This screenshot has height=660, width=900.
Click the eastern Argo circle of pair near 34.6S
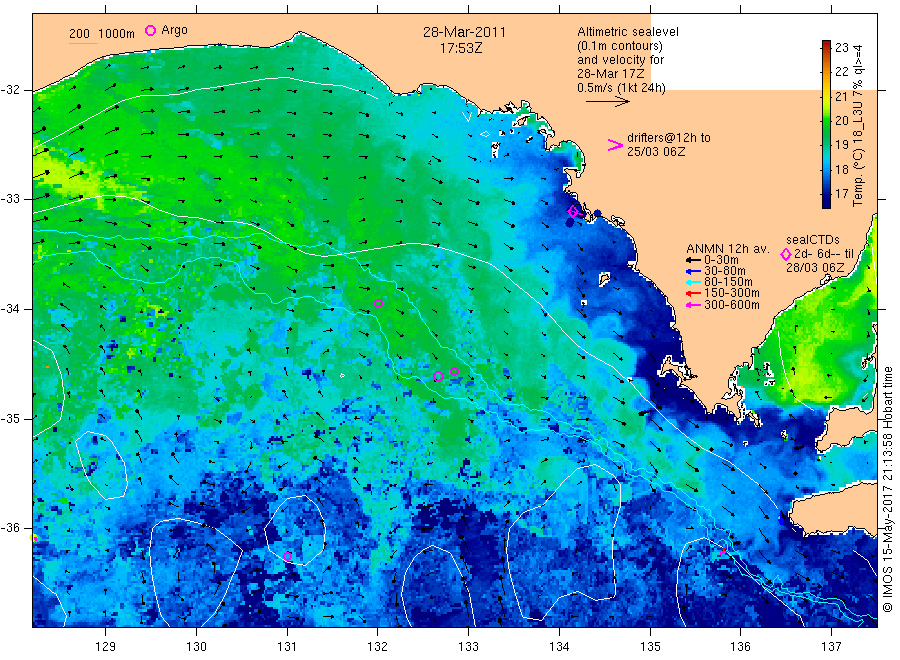455,371
